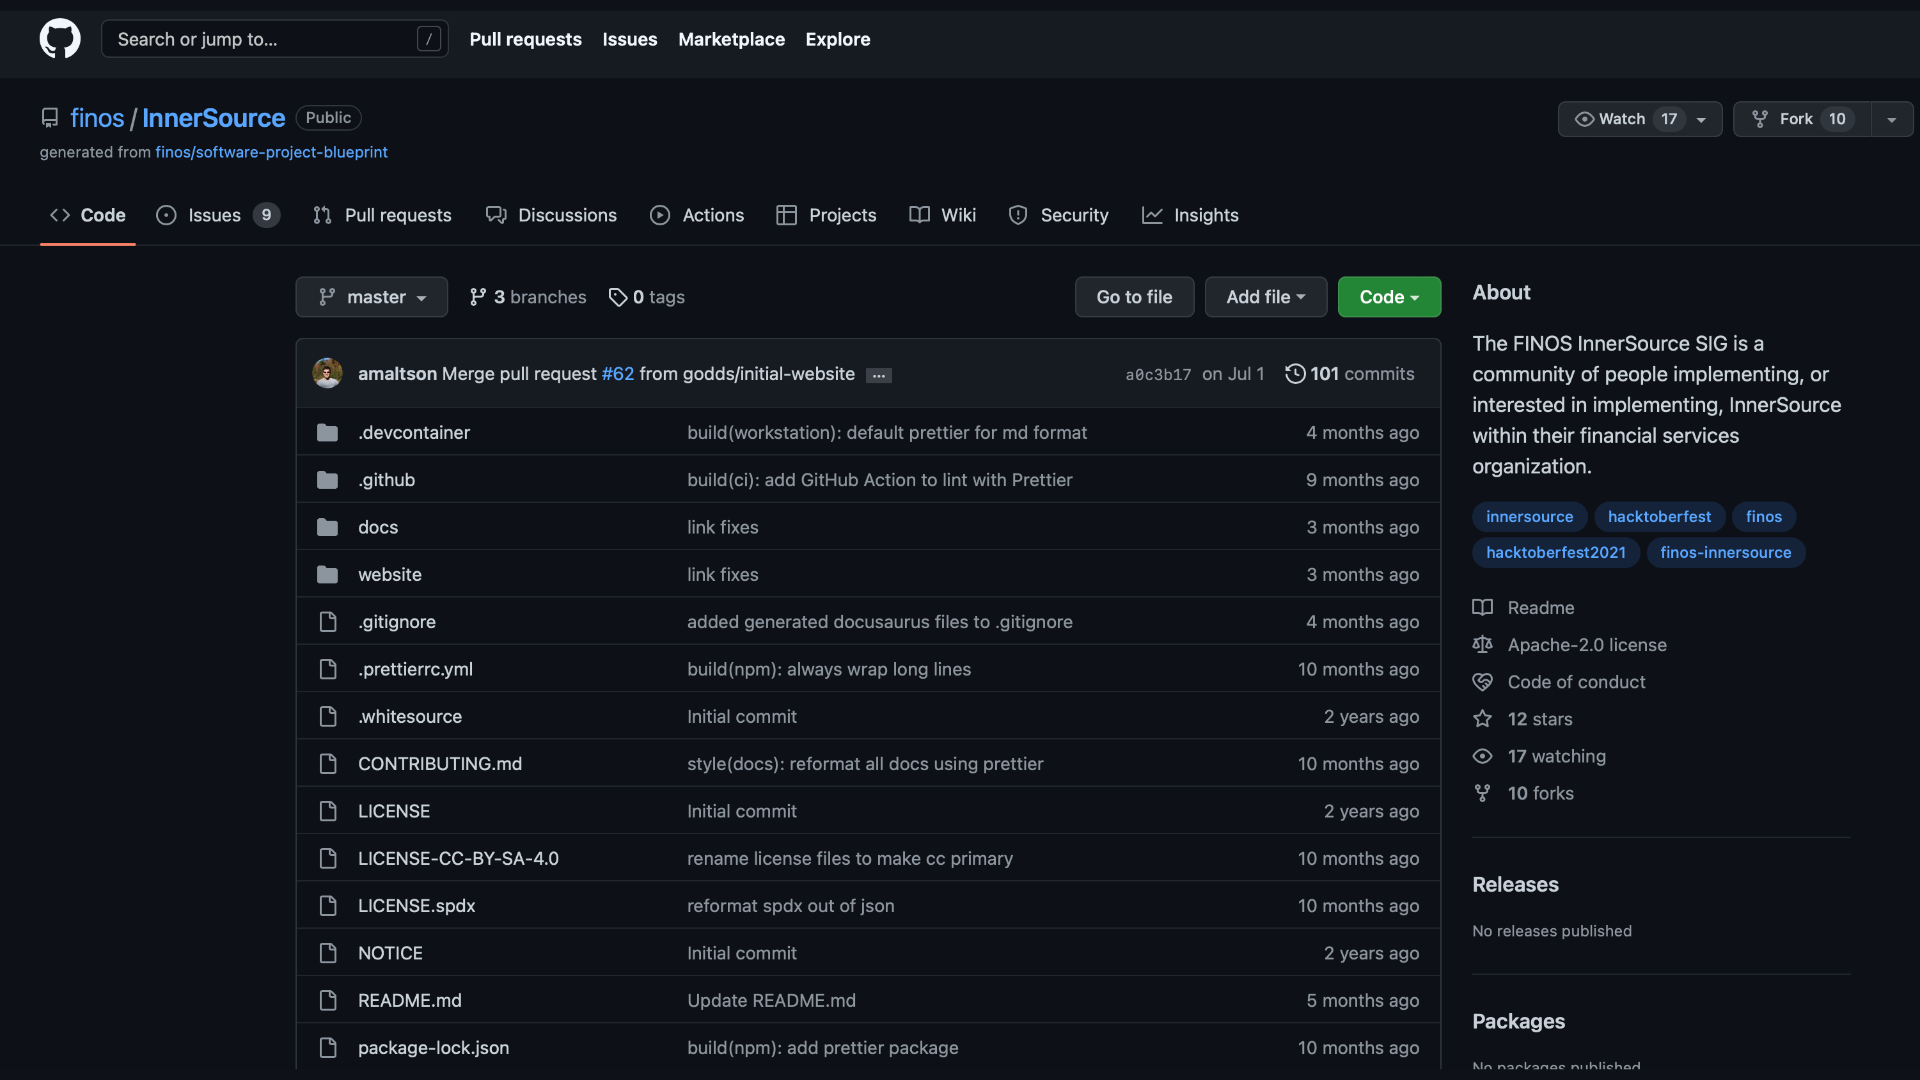1920x1080 pixels.
Task: Click the license scale icon in About
Action: 1482,645
